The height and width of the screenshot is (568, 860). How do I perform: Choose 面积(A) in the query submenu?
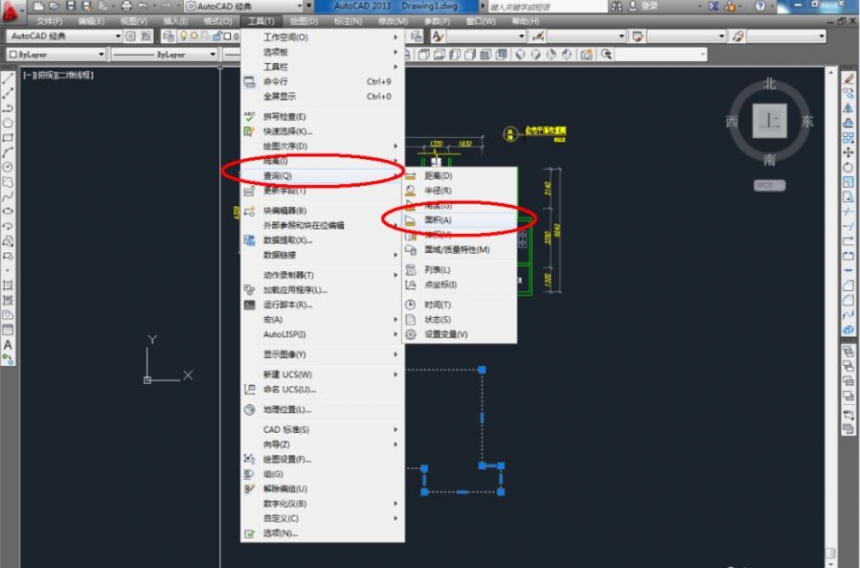tap(460, 220)
